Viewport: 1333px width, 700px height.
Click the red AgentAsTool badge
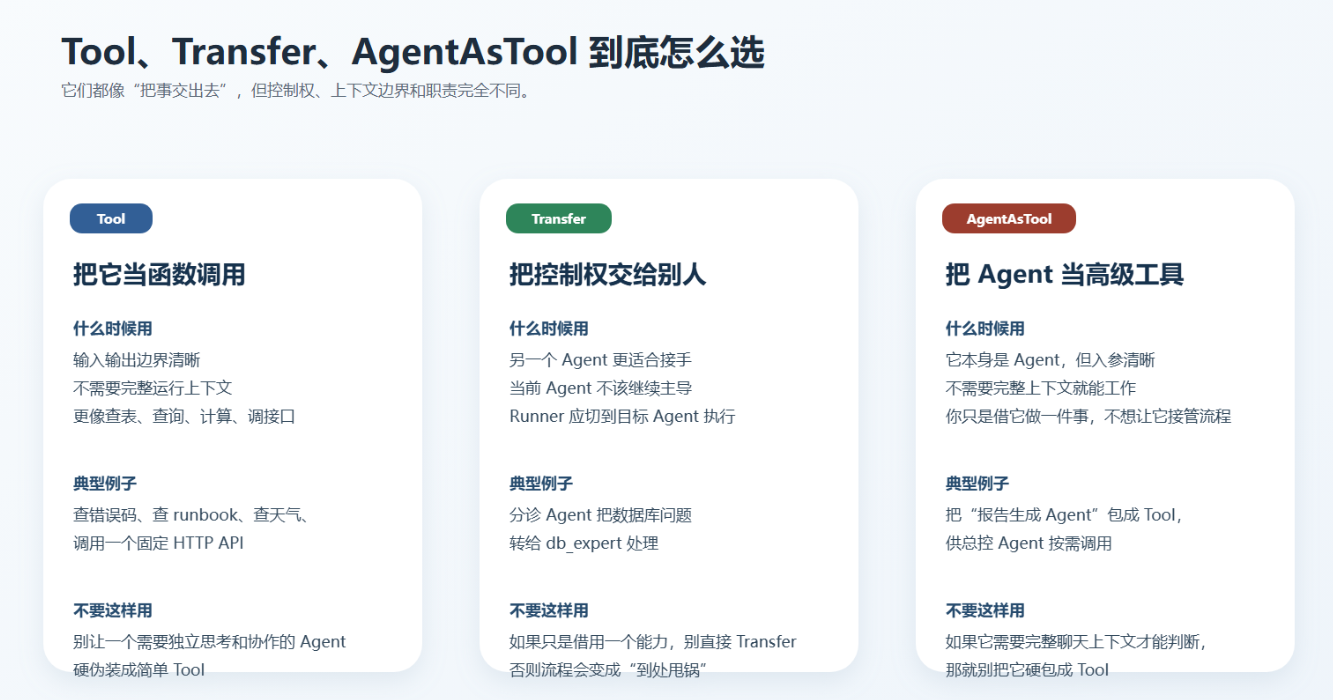[1009, 219]
